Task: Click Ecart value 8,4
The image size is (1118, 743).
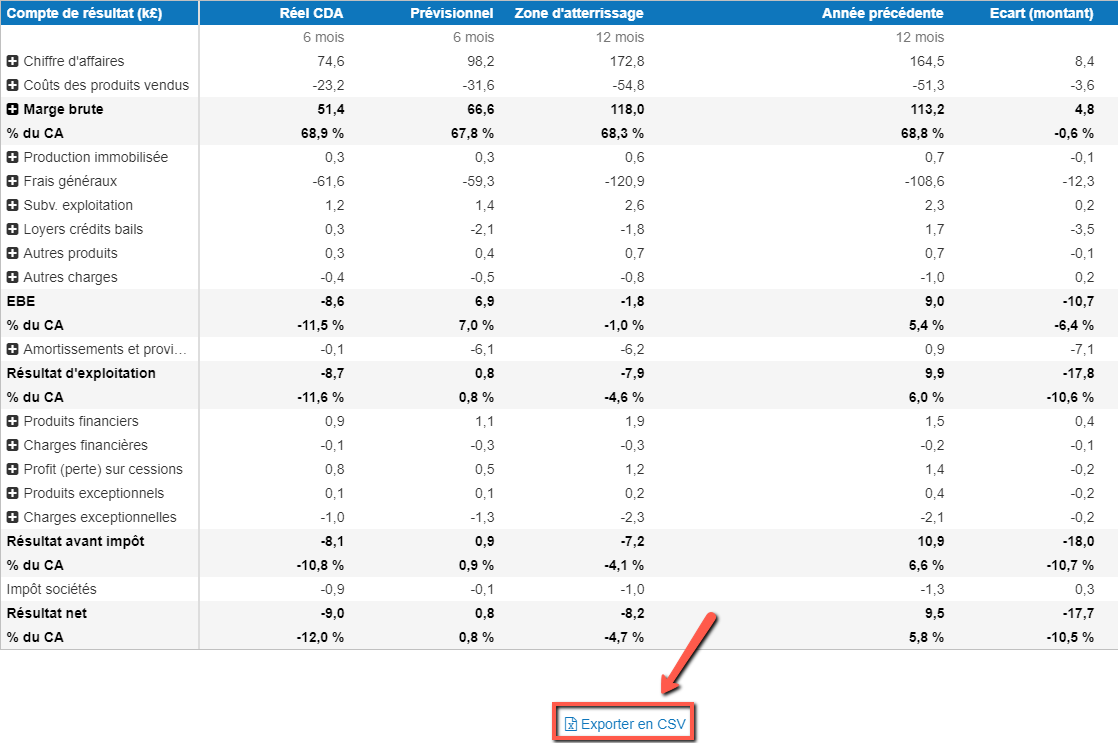Action: pyautogui.click(x=1084, y=61)
